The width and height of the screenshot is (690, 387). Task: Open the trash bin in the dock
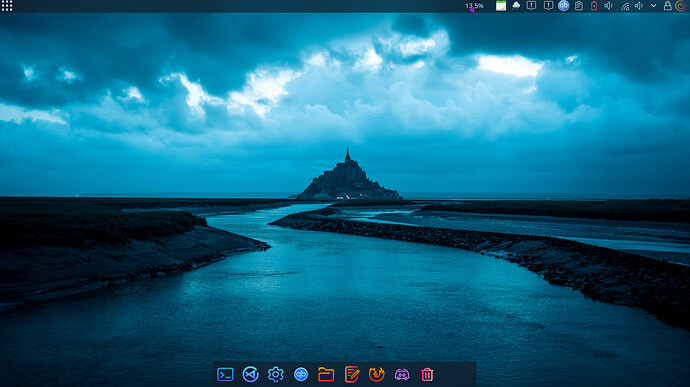pyautogui.click(x=427, y=375)
